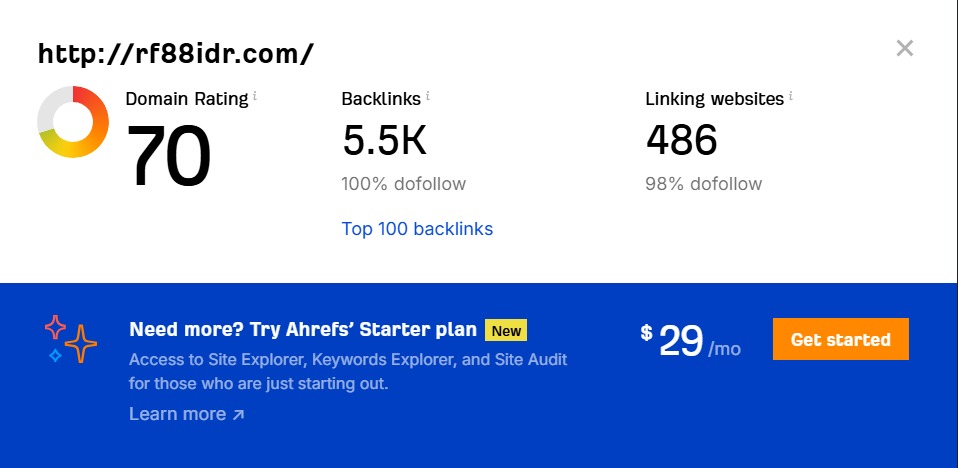Open the Top 100 backlinks link
Image resolution: width=958 pixels, height=468 pixels.
click(417, 229)
